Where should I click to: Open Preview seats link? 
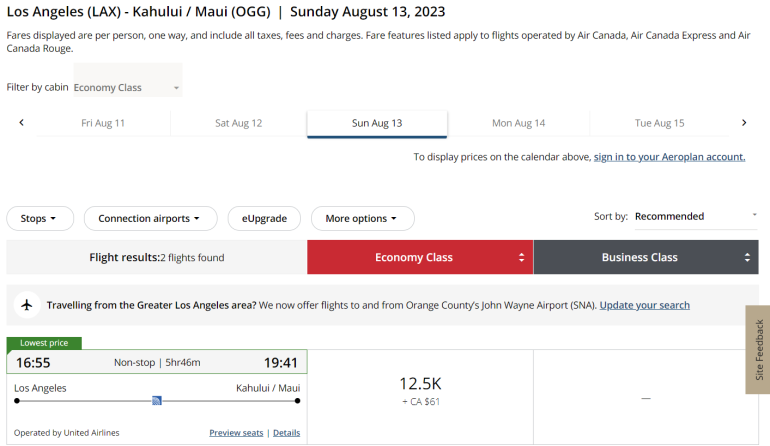236,433
